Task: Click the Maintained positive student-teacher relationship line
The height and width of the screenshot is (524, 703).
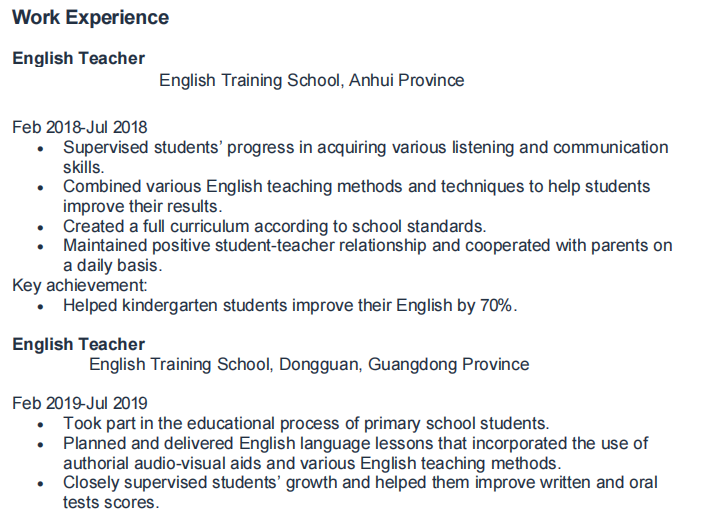Action: point(367,245)
